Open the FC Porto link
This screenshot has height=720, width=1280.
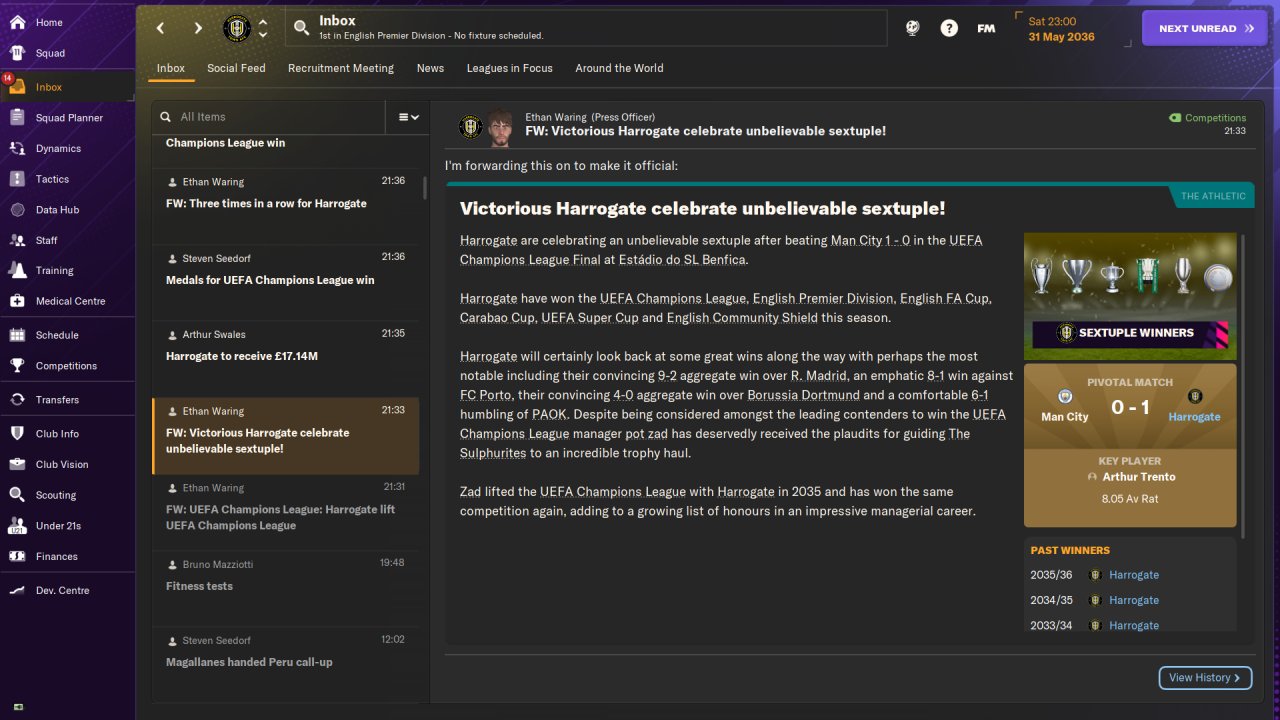click(487, 395)
